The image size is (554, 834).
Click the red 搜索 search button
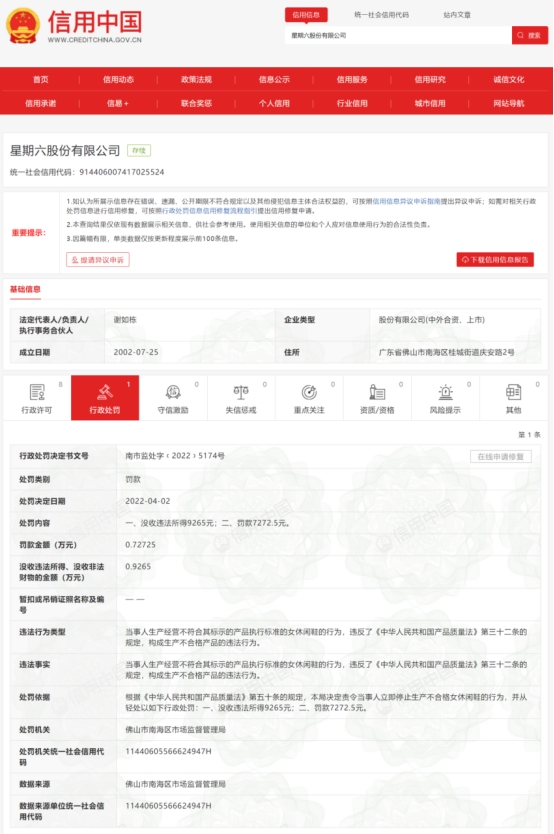pyautogui.click(x=530, y=35)
